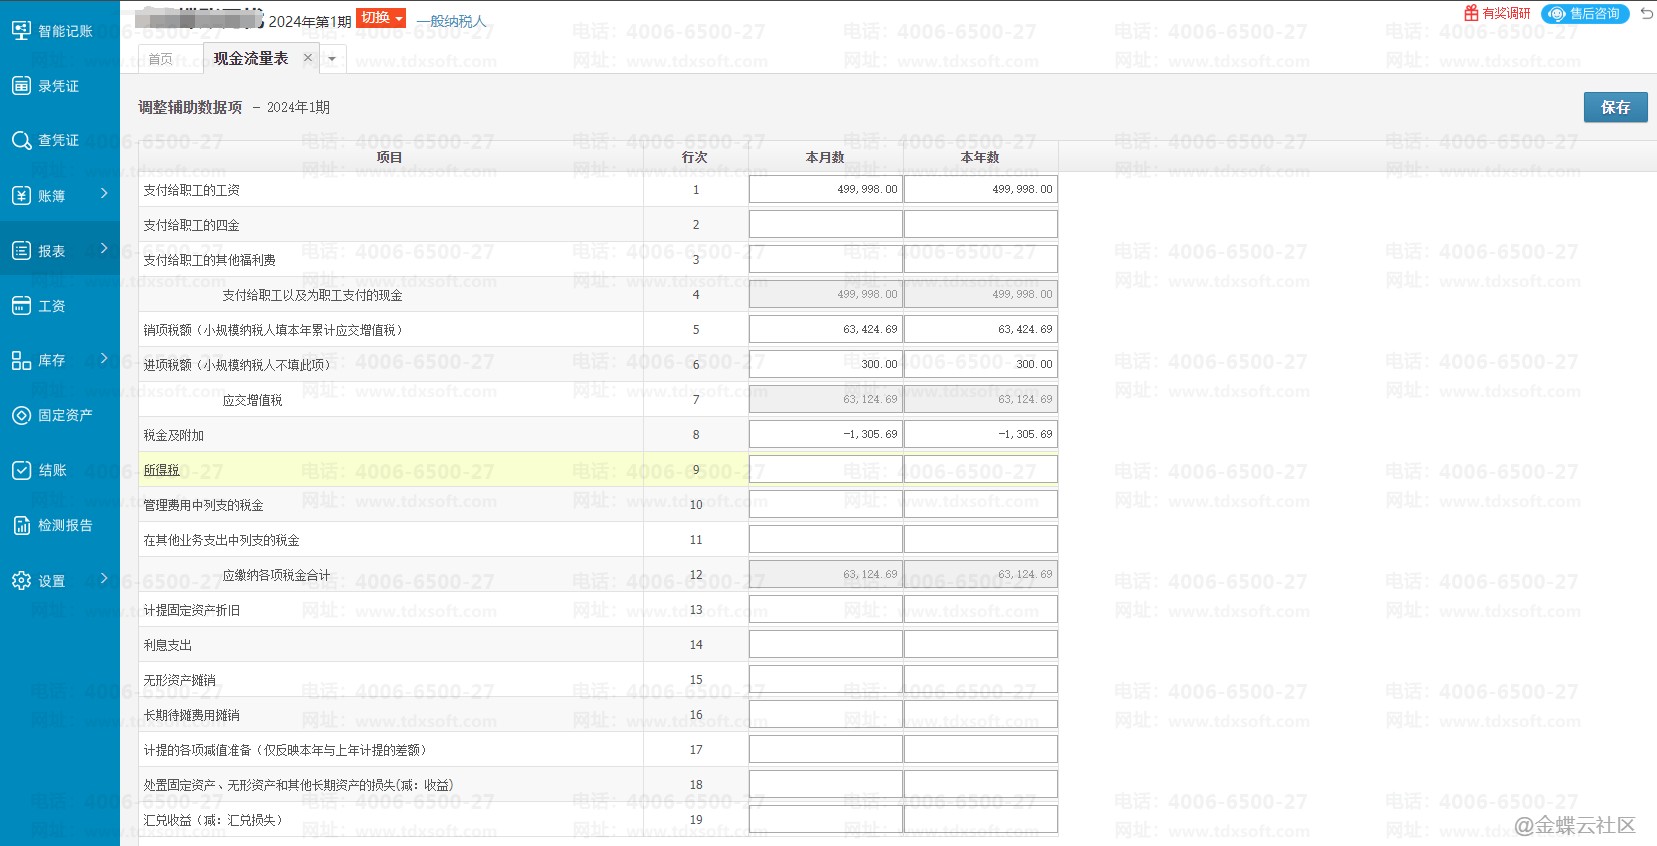Click the 结账 closing icon

[x=21, y=470]
